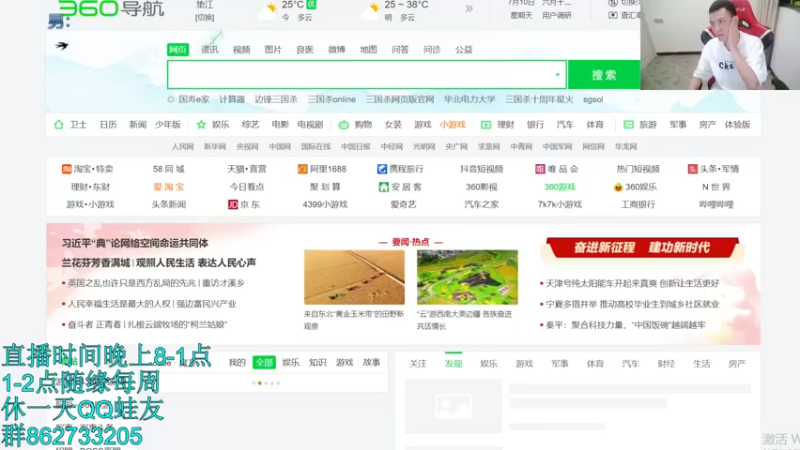Open the 人民网 news site link

183,146
